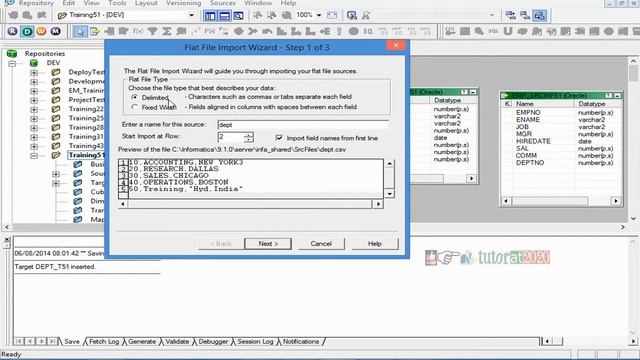Switch to Designer via D icon

click(x=27, y=31)
